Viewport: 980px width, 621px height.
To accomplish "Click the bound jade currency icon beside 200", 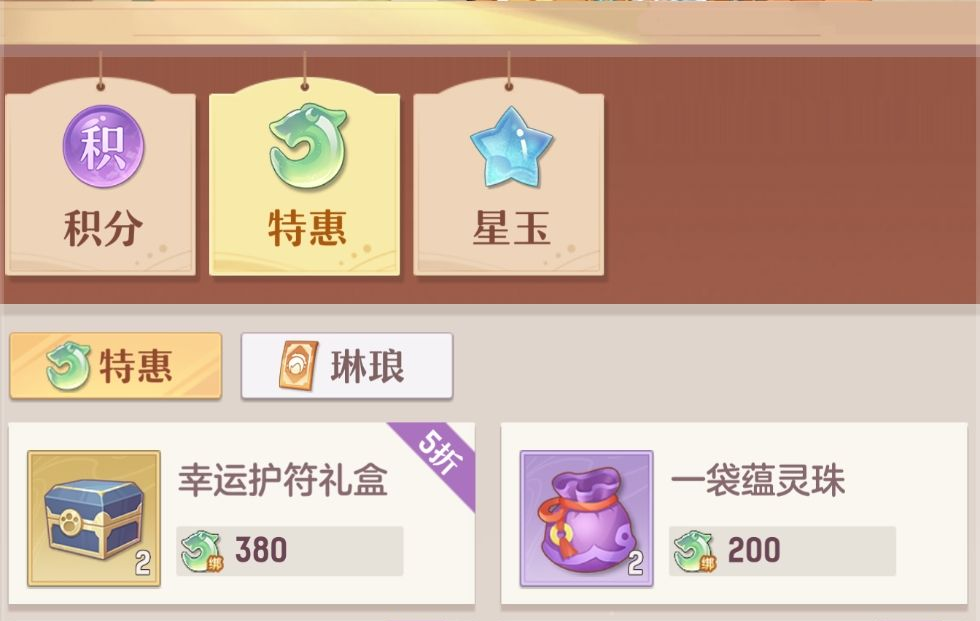I will (694, 551).
